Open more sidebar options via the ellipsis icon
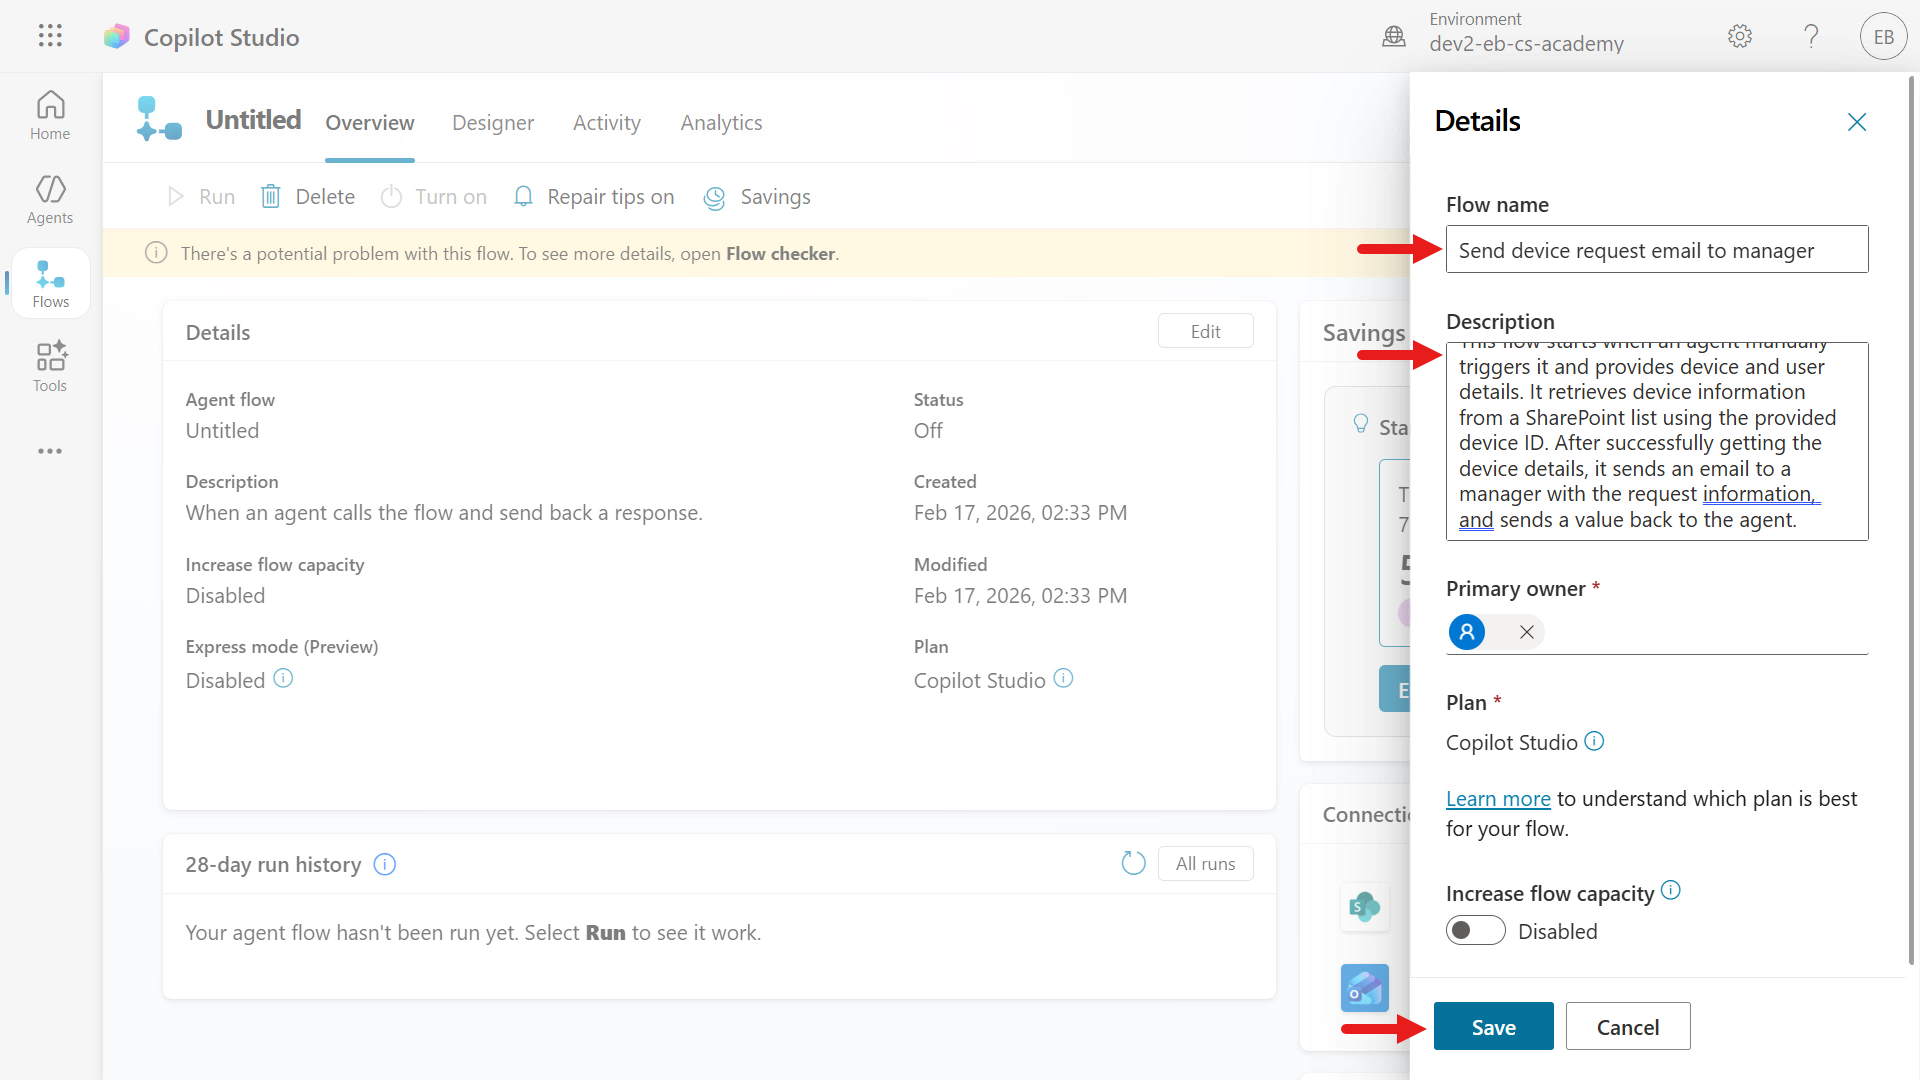The height and width of the screenshot is (1080, 1920). (49, 451)
